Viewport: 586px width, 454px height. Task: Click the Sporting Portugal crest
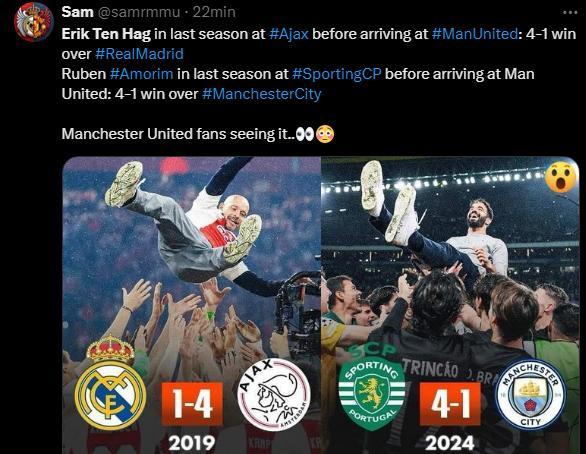pyautogui.click(x=372, y=393)
